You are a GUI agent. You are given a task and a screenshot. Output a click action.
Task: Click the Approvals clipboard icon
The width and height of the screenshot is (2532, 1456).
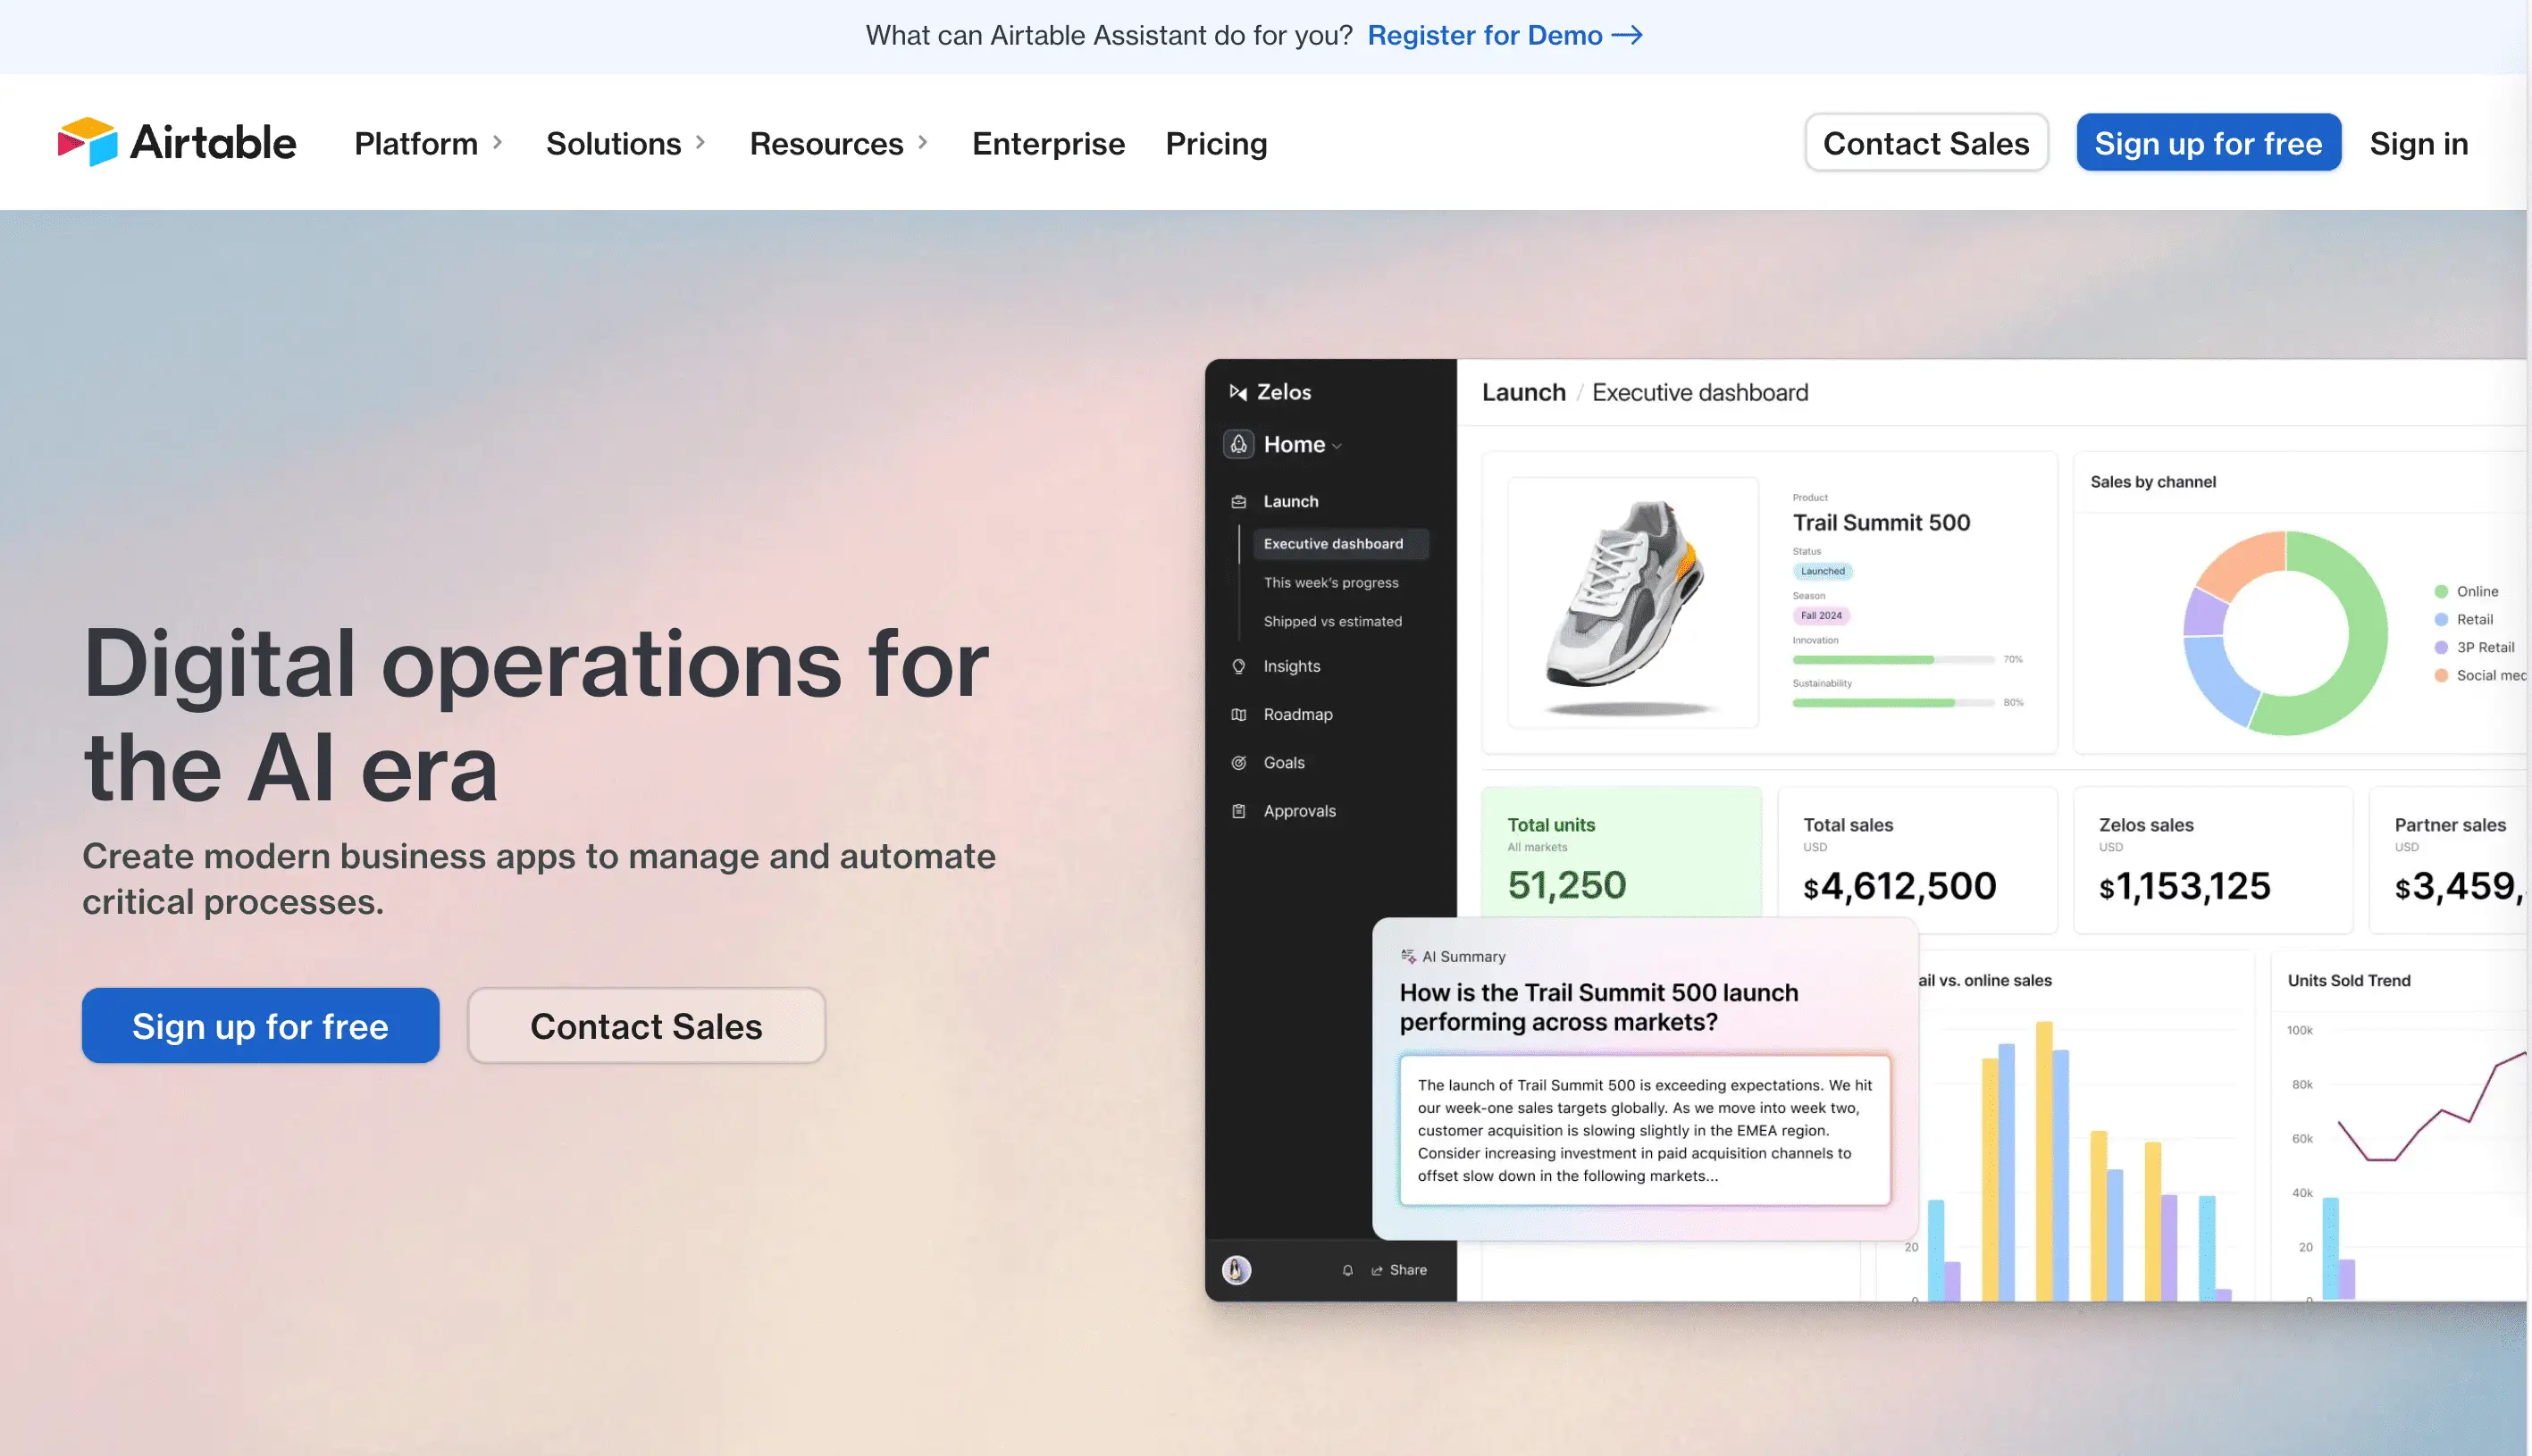pyautogui.click(x=1239, y=811)
